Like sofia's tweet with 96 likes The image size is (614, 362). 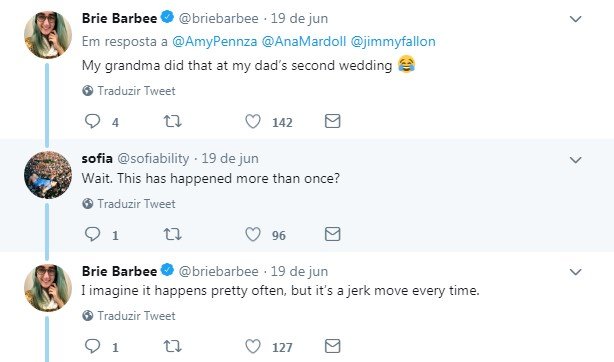(x=253, y=234)
